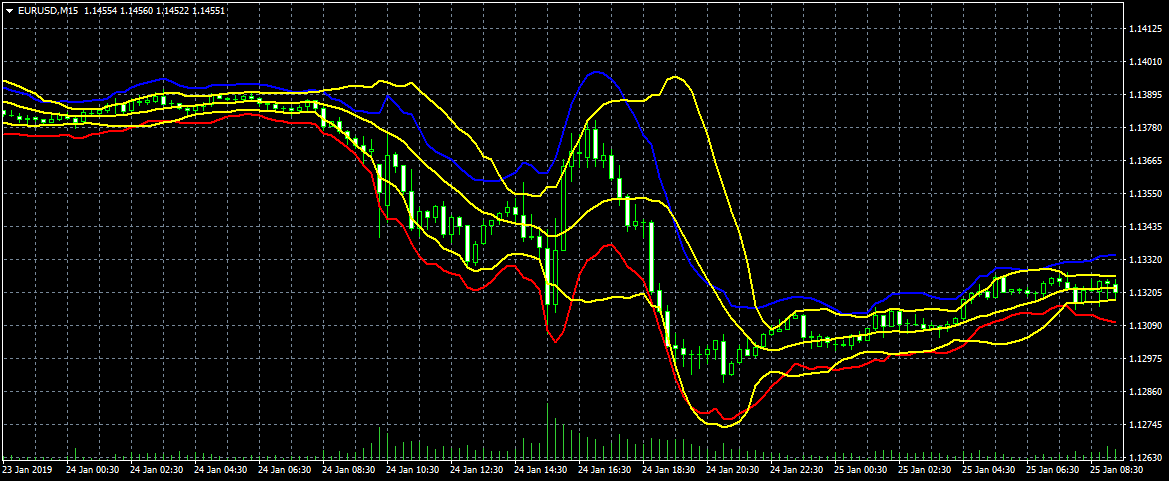Click the 24 Jan 22:30 time label
Viewport: 1169px width, 481px height.
coord(798,471)
